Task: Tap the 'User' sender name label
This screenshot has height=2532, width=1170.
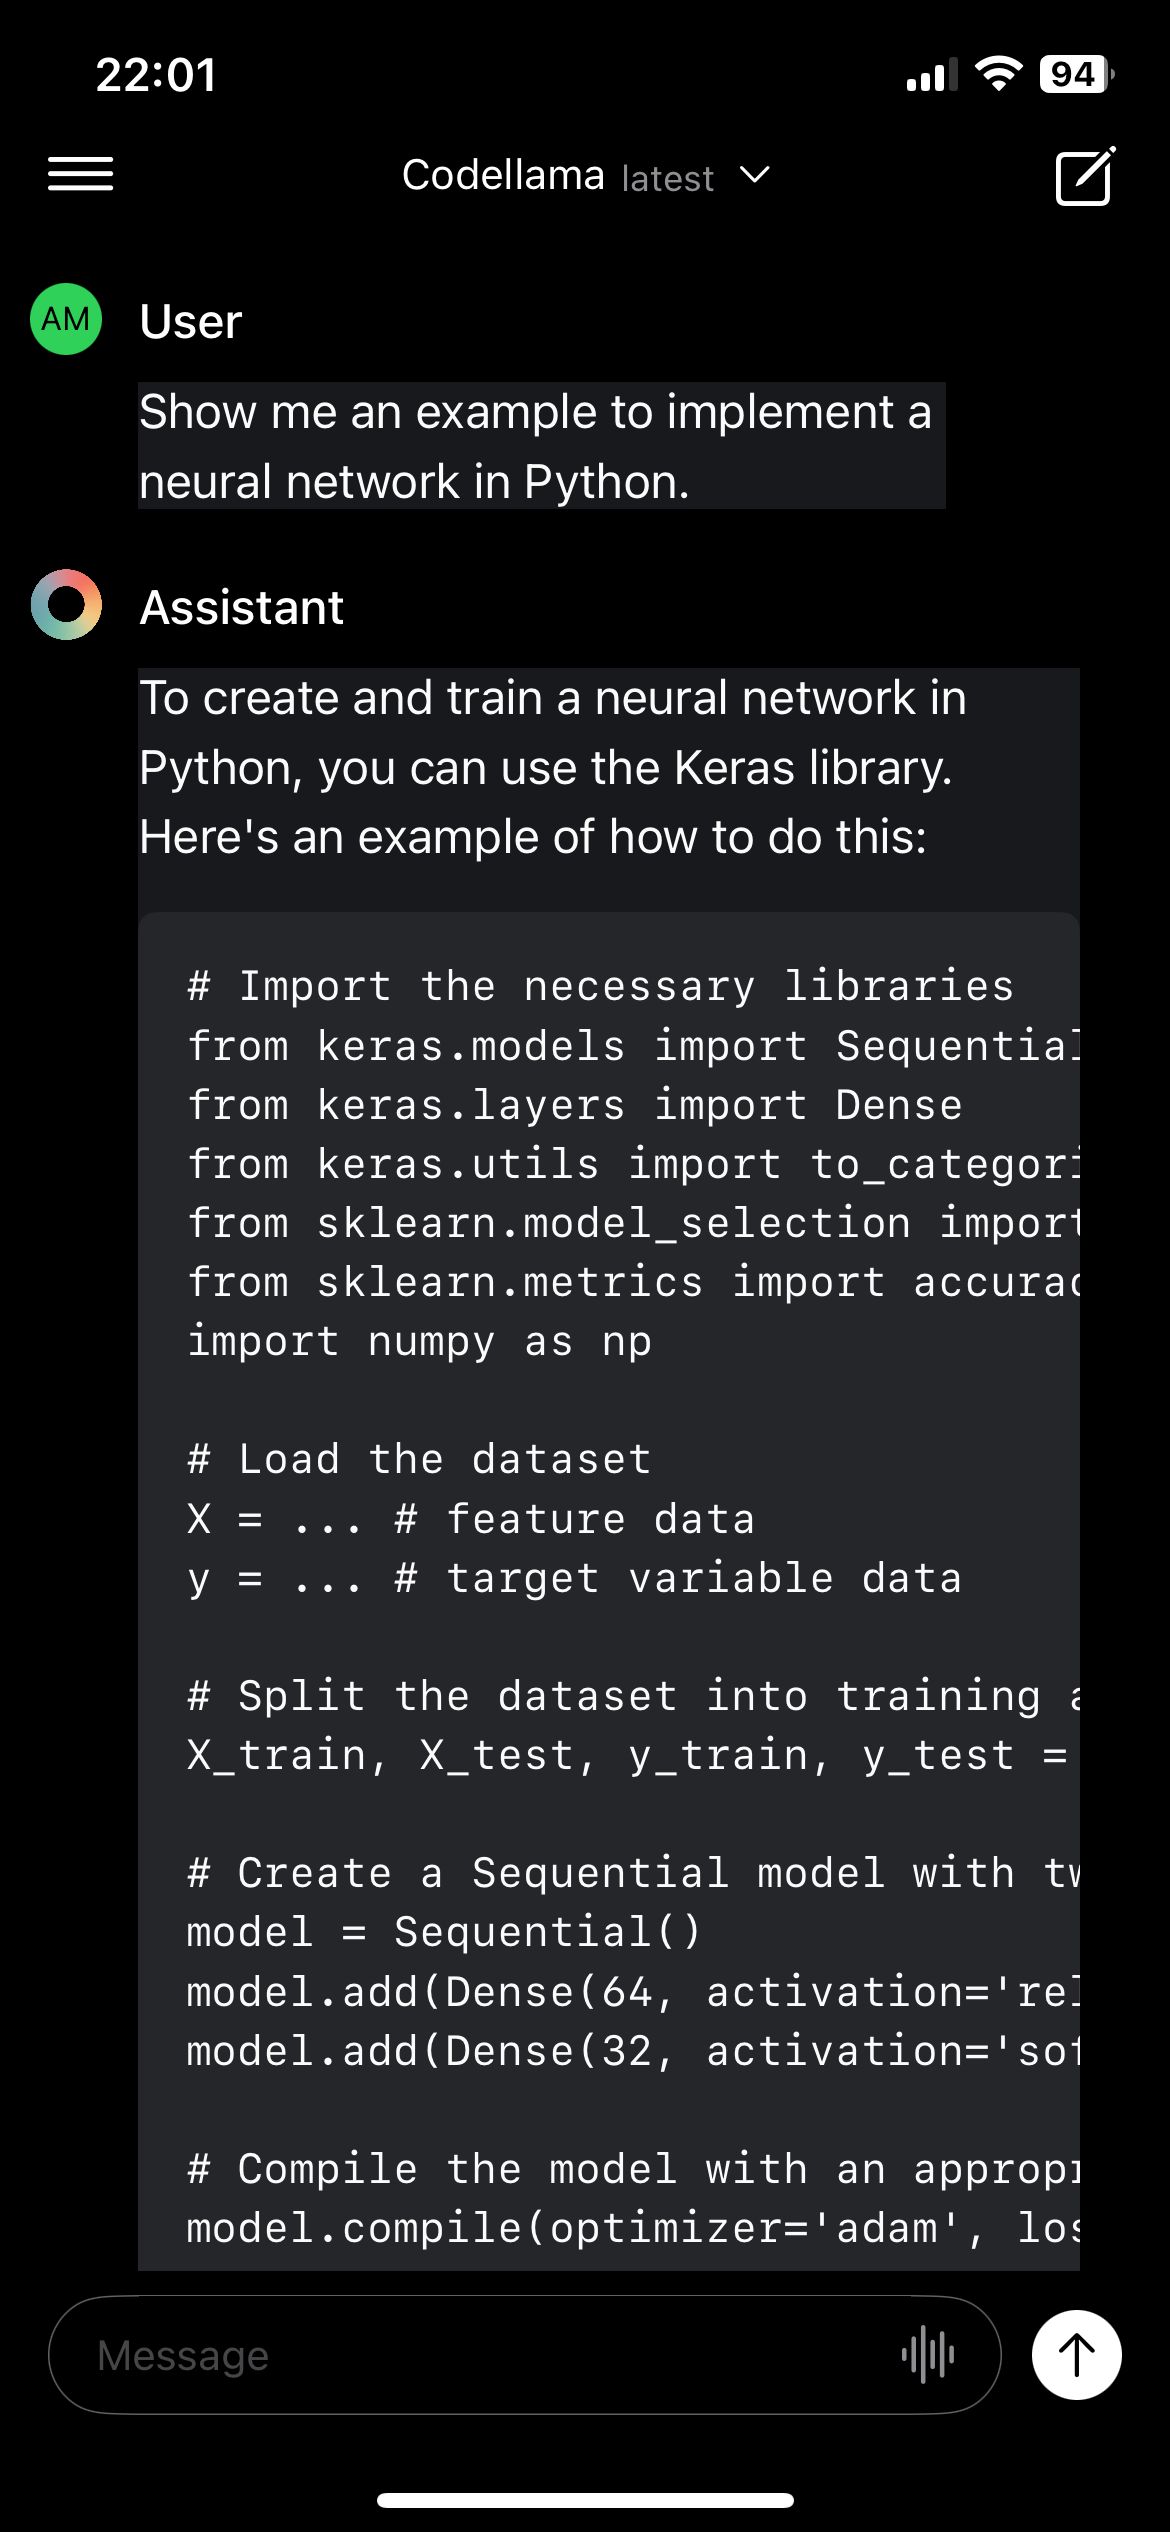Action: click(x=190, y=322)
